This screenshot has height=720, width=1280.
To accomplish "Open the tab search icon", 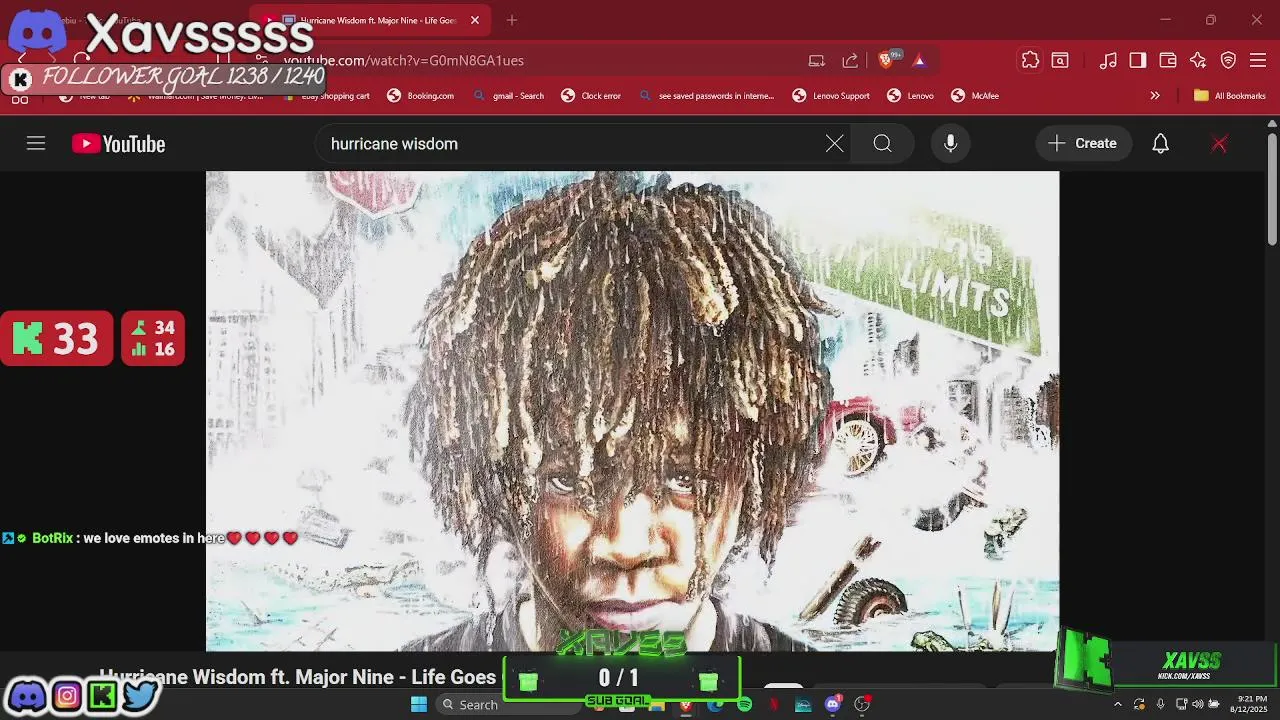I will (x=1060, y=60).
